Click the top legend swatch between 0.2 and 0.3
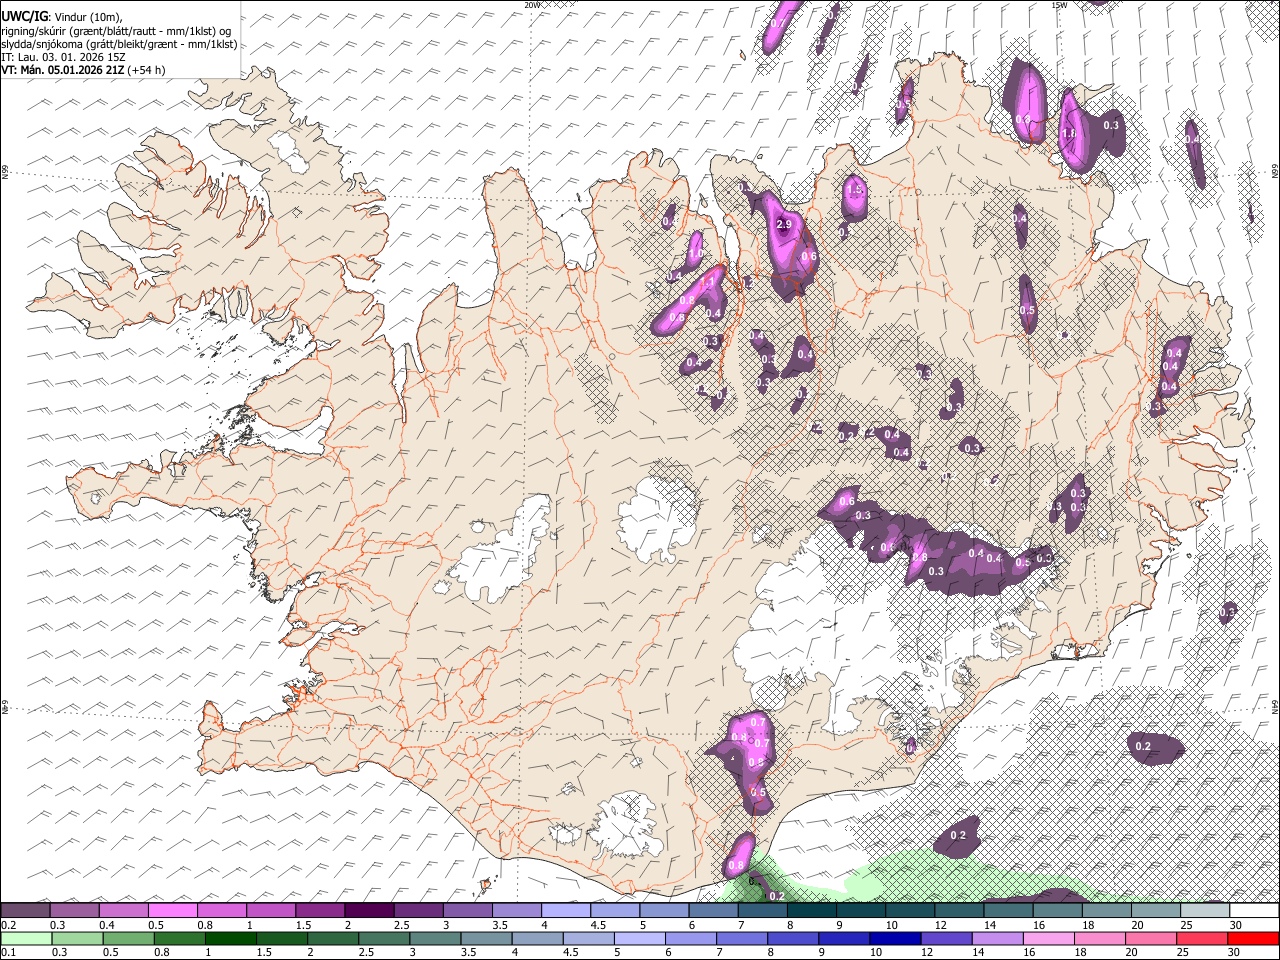 click(x=25, y=910)
